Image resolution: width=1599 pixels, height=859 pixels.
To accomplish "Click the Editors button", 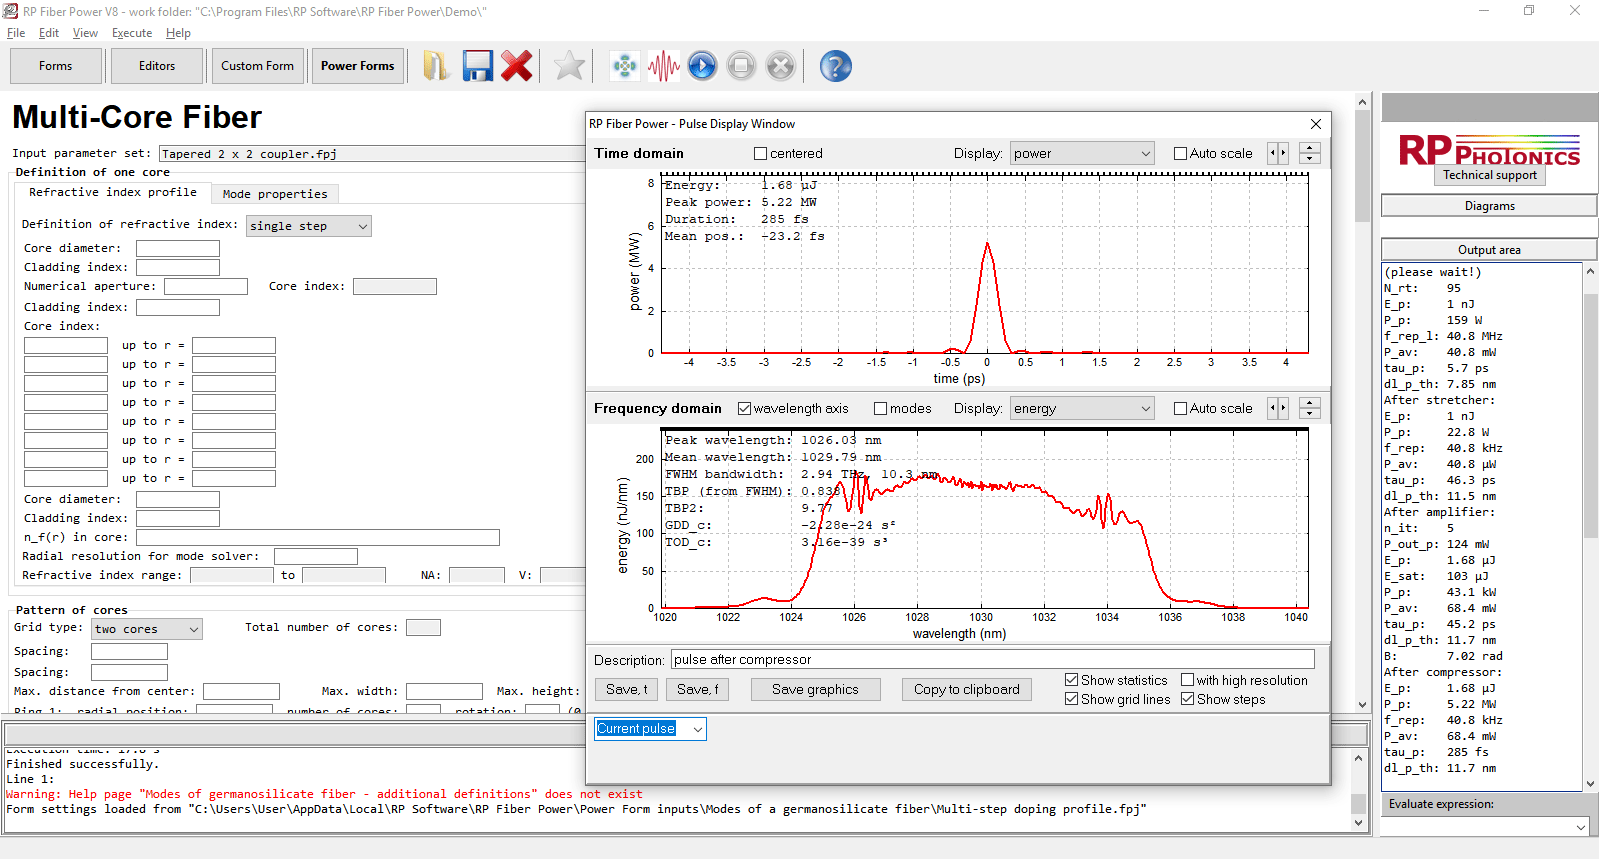I will click(x=157, y=66).
